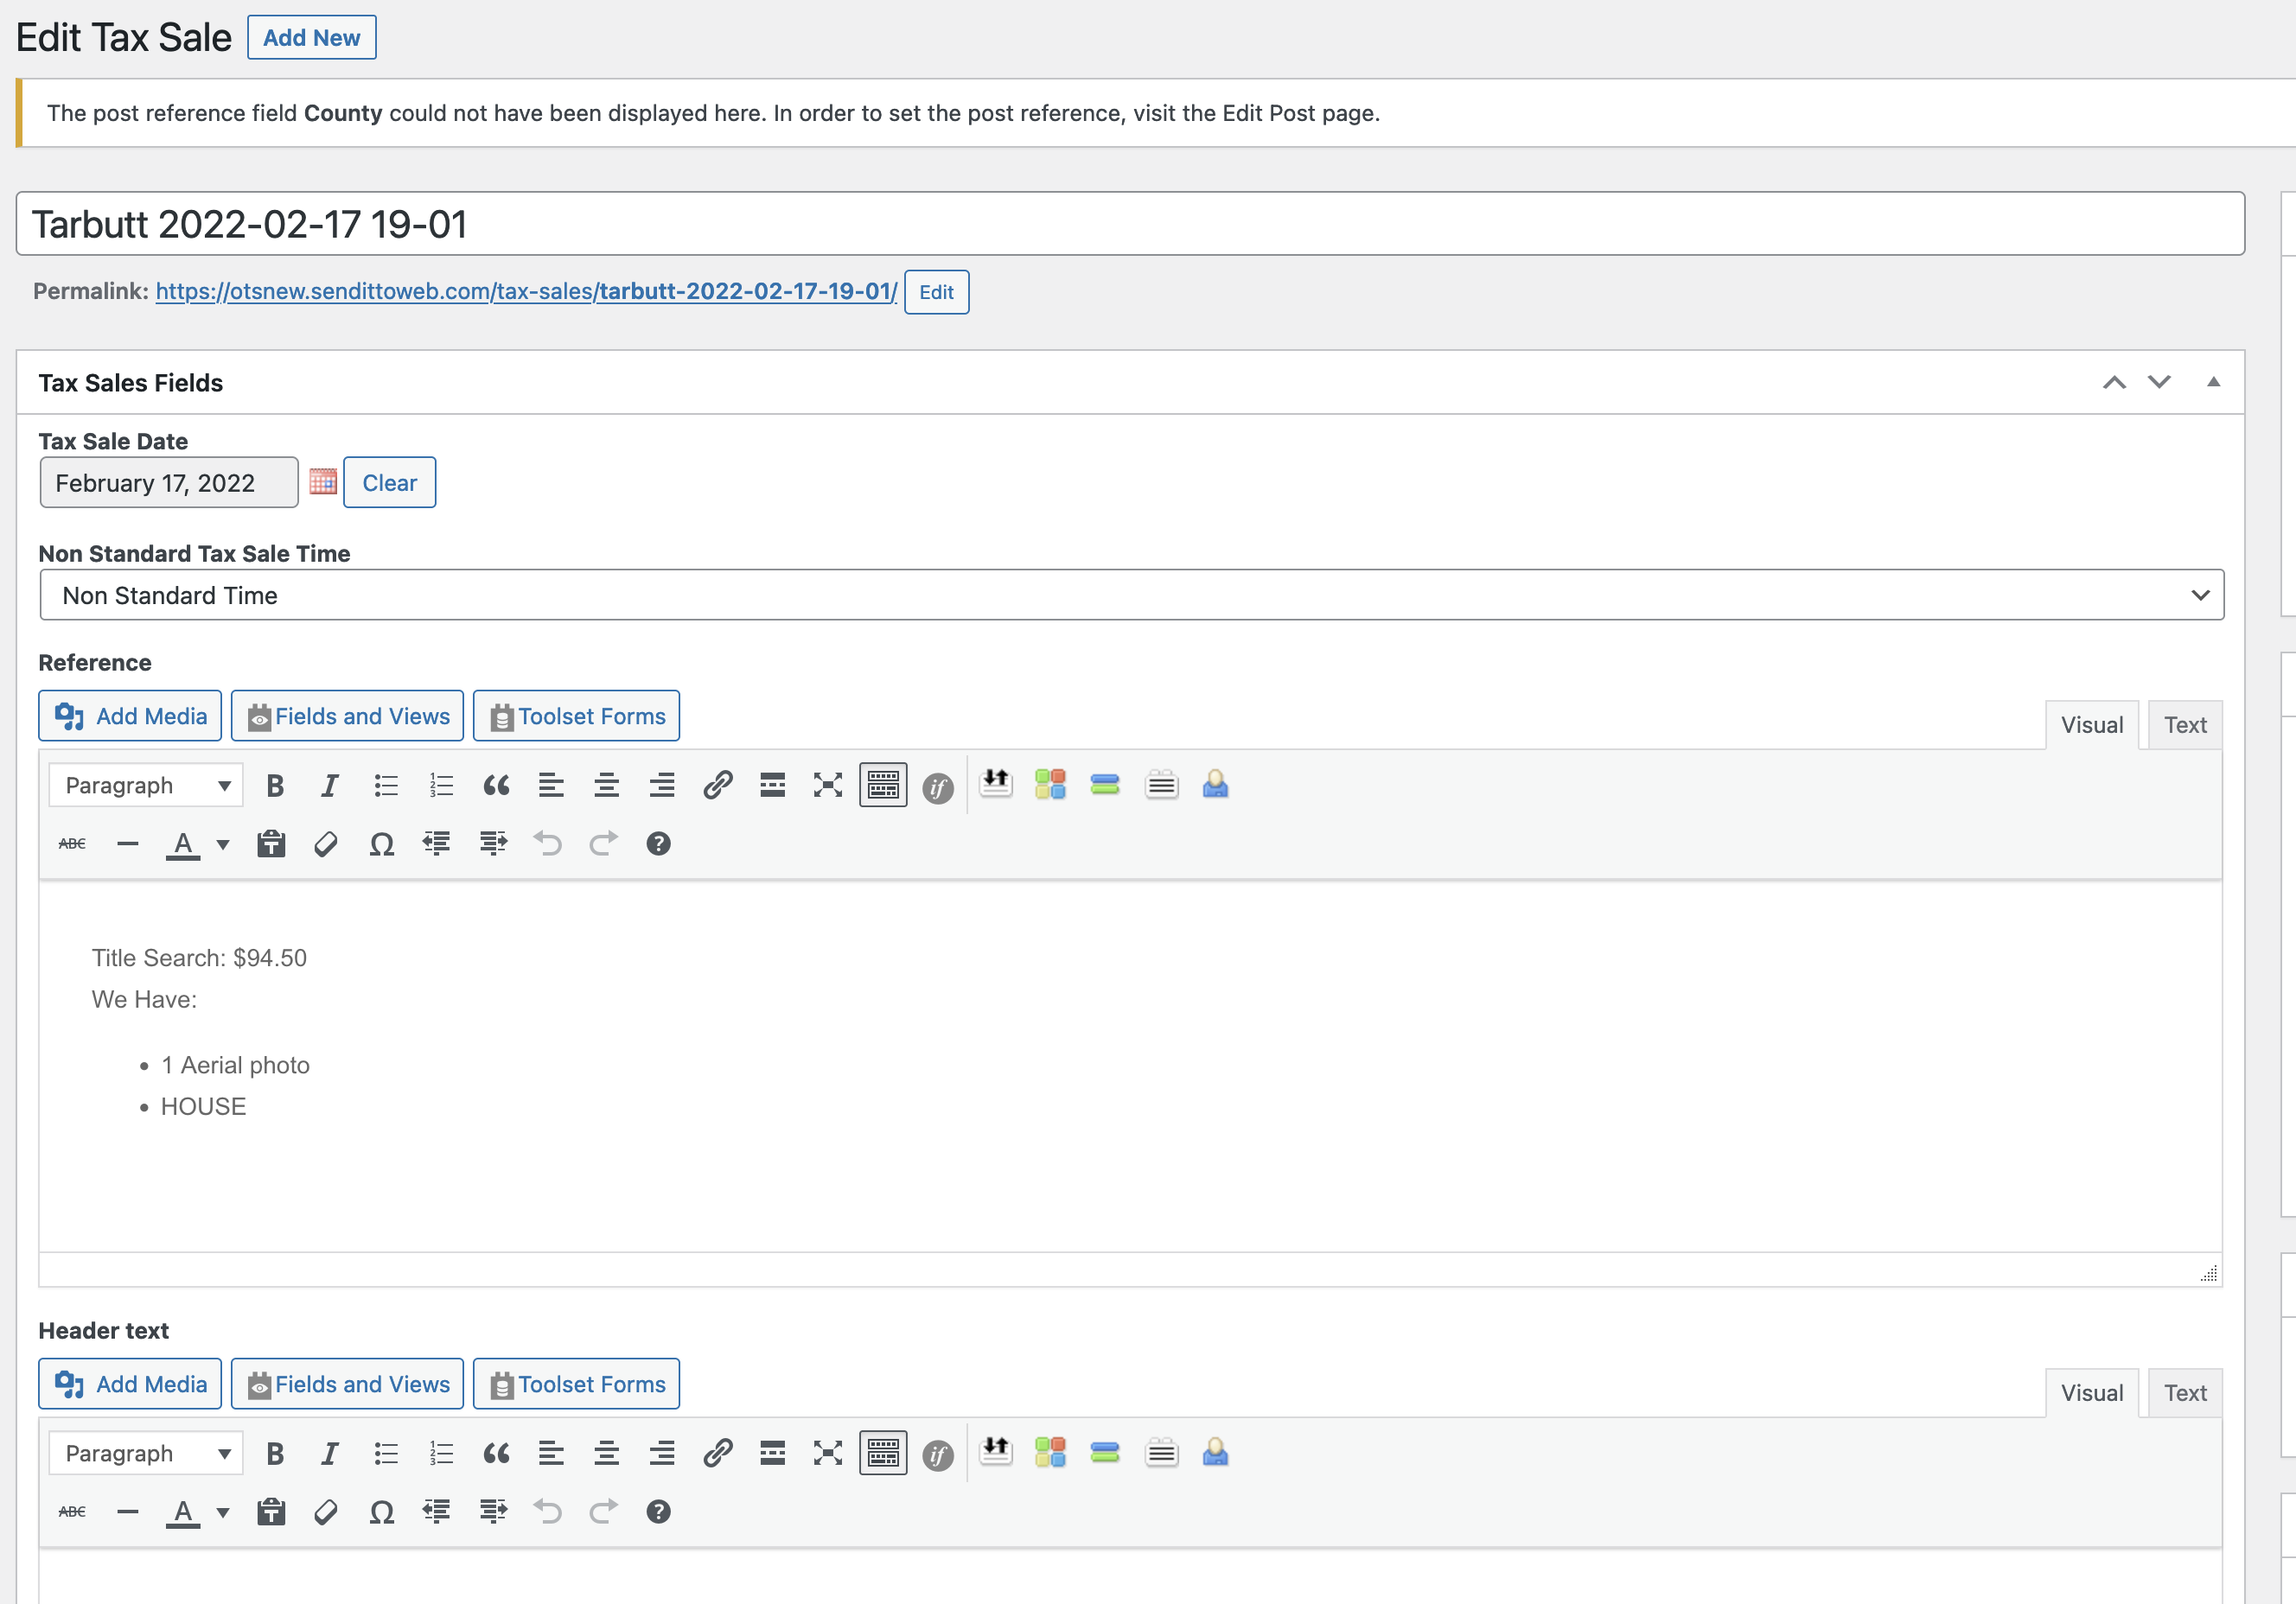
Task: Toggle Bold in the Header text editor
Action: click(275, 1454)
